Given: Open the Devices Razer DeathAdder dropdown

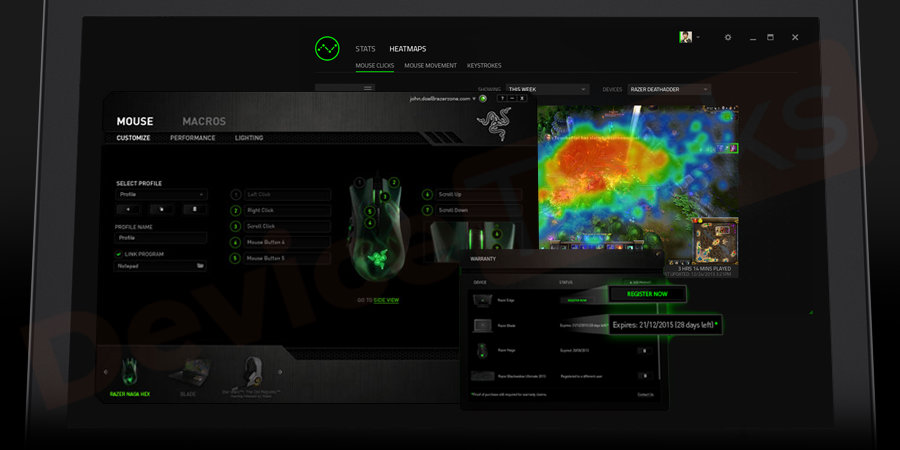Looking at the screenshot, I should 669,90.
